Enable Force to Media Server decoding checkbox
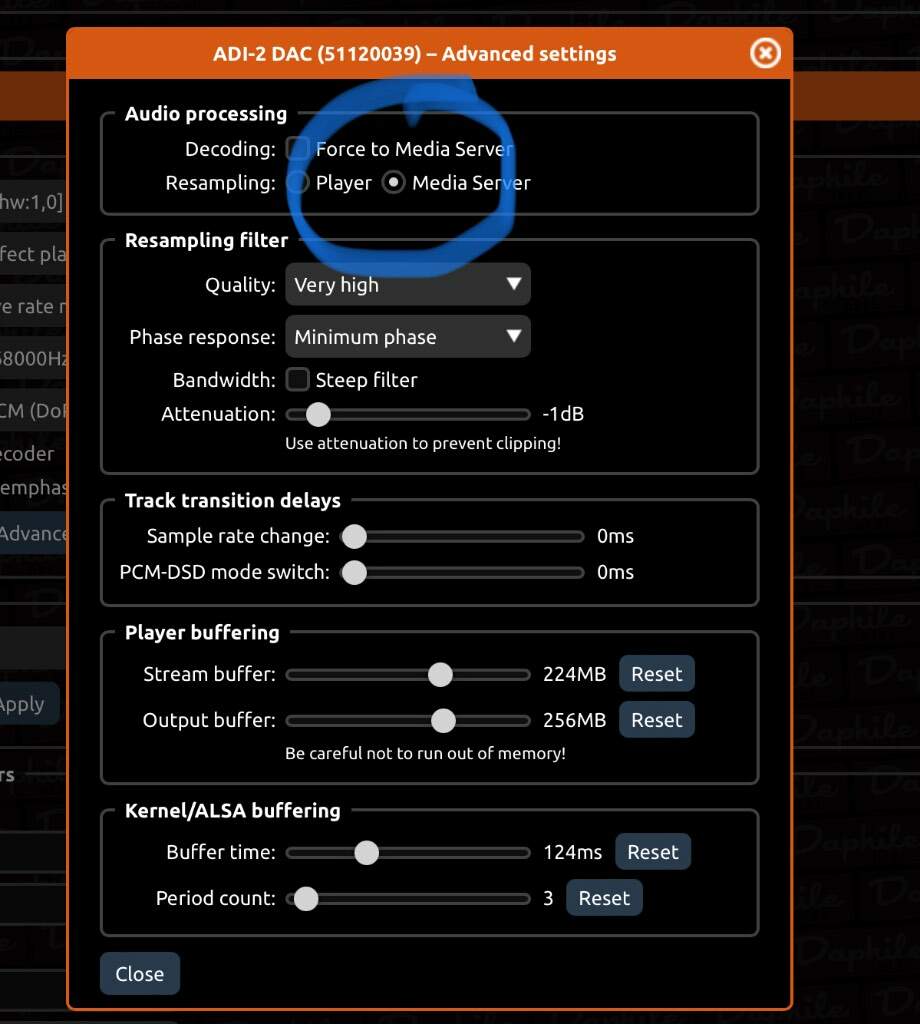The height and width of the screenshot is (1024, 920). coord(298,149)
